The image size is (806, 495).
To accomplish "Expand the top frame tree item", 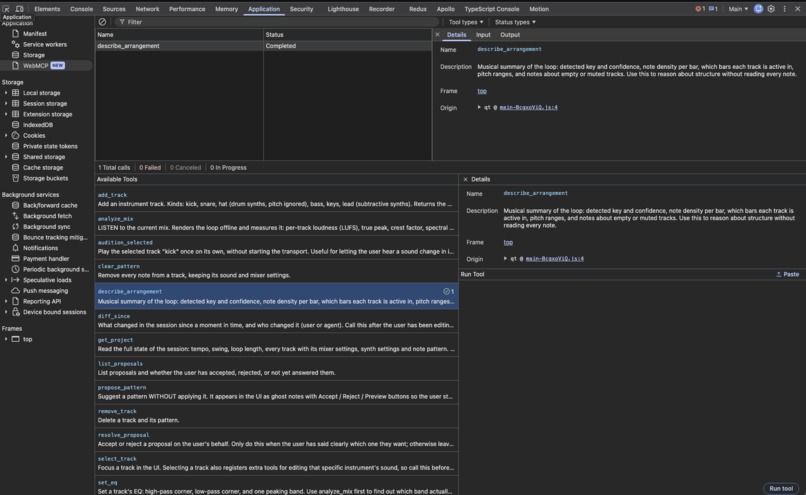I will point(6,339).
